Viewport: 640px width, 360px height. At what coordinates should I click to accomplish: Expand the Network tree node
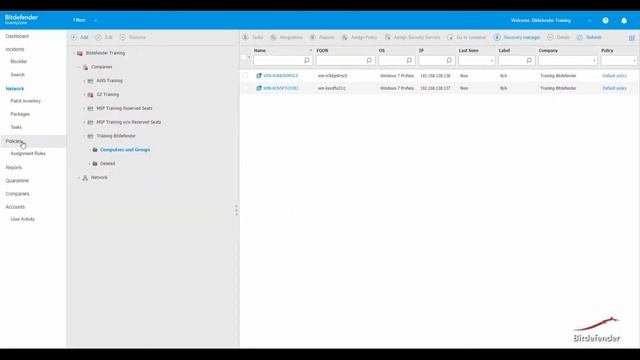pyautogui.click(x=79, y=178)
